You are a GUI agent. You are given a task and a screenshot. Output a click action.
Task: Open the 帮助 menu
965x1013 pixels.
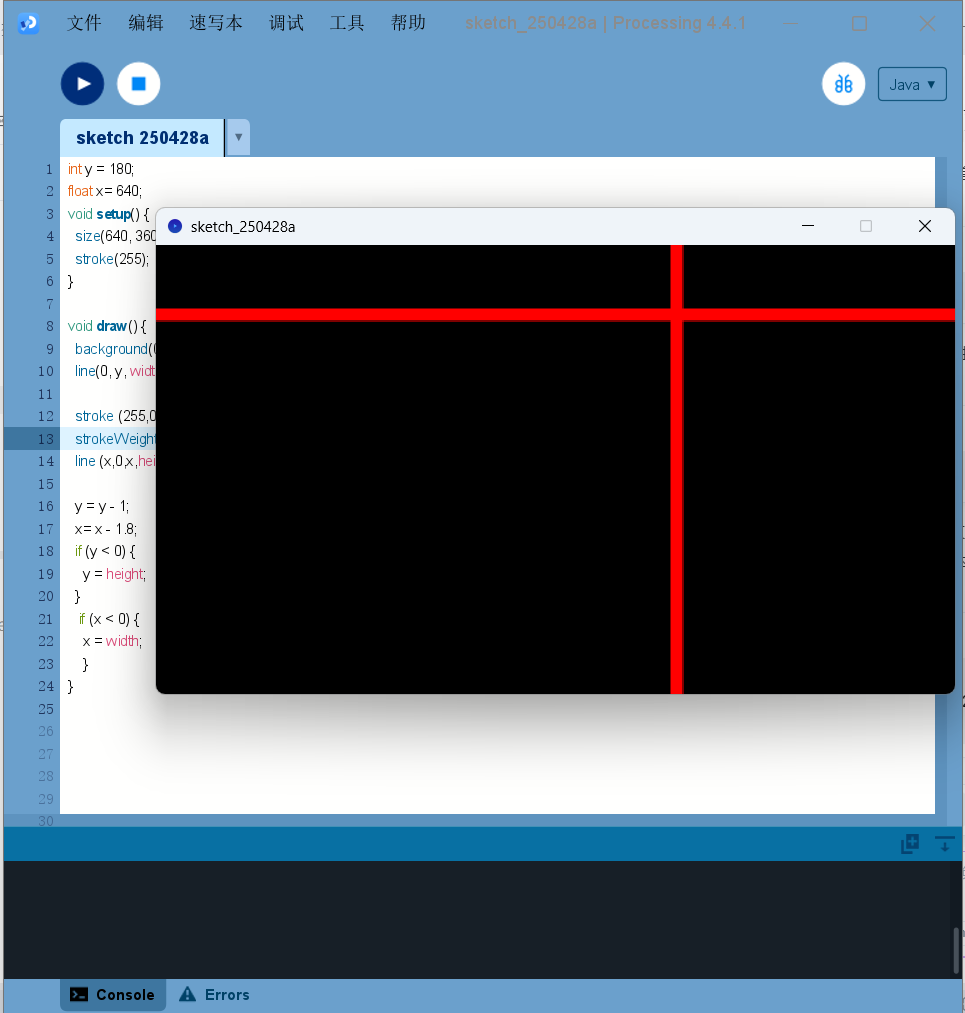(x=408, y=23)
